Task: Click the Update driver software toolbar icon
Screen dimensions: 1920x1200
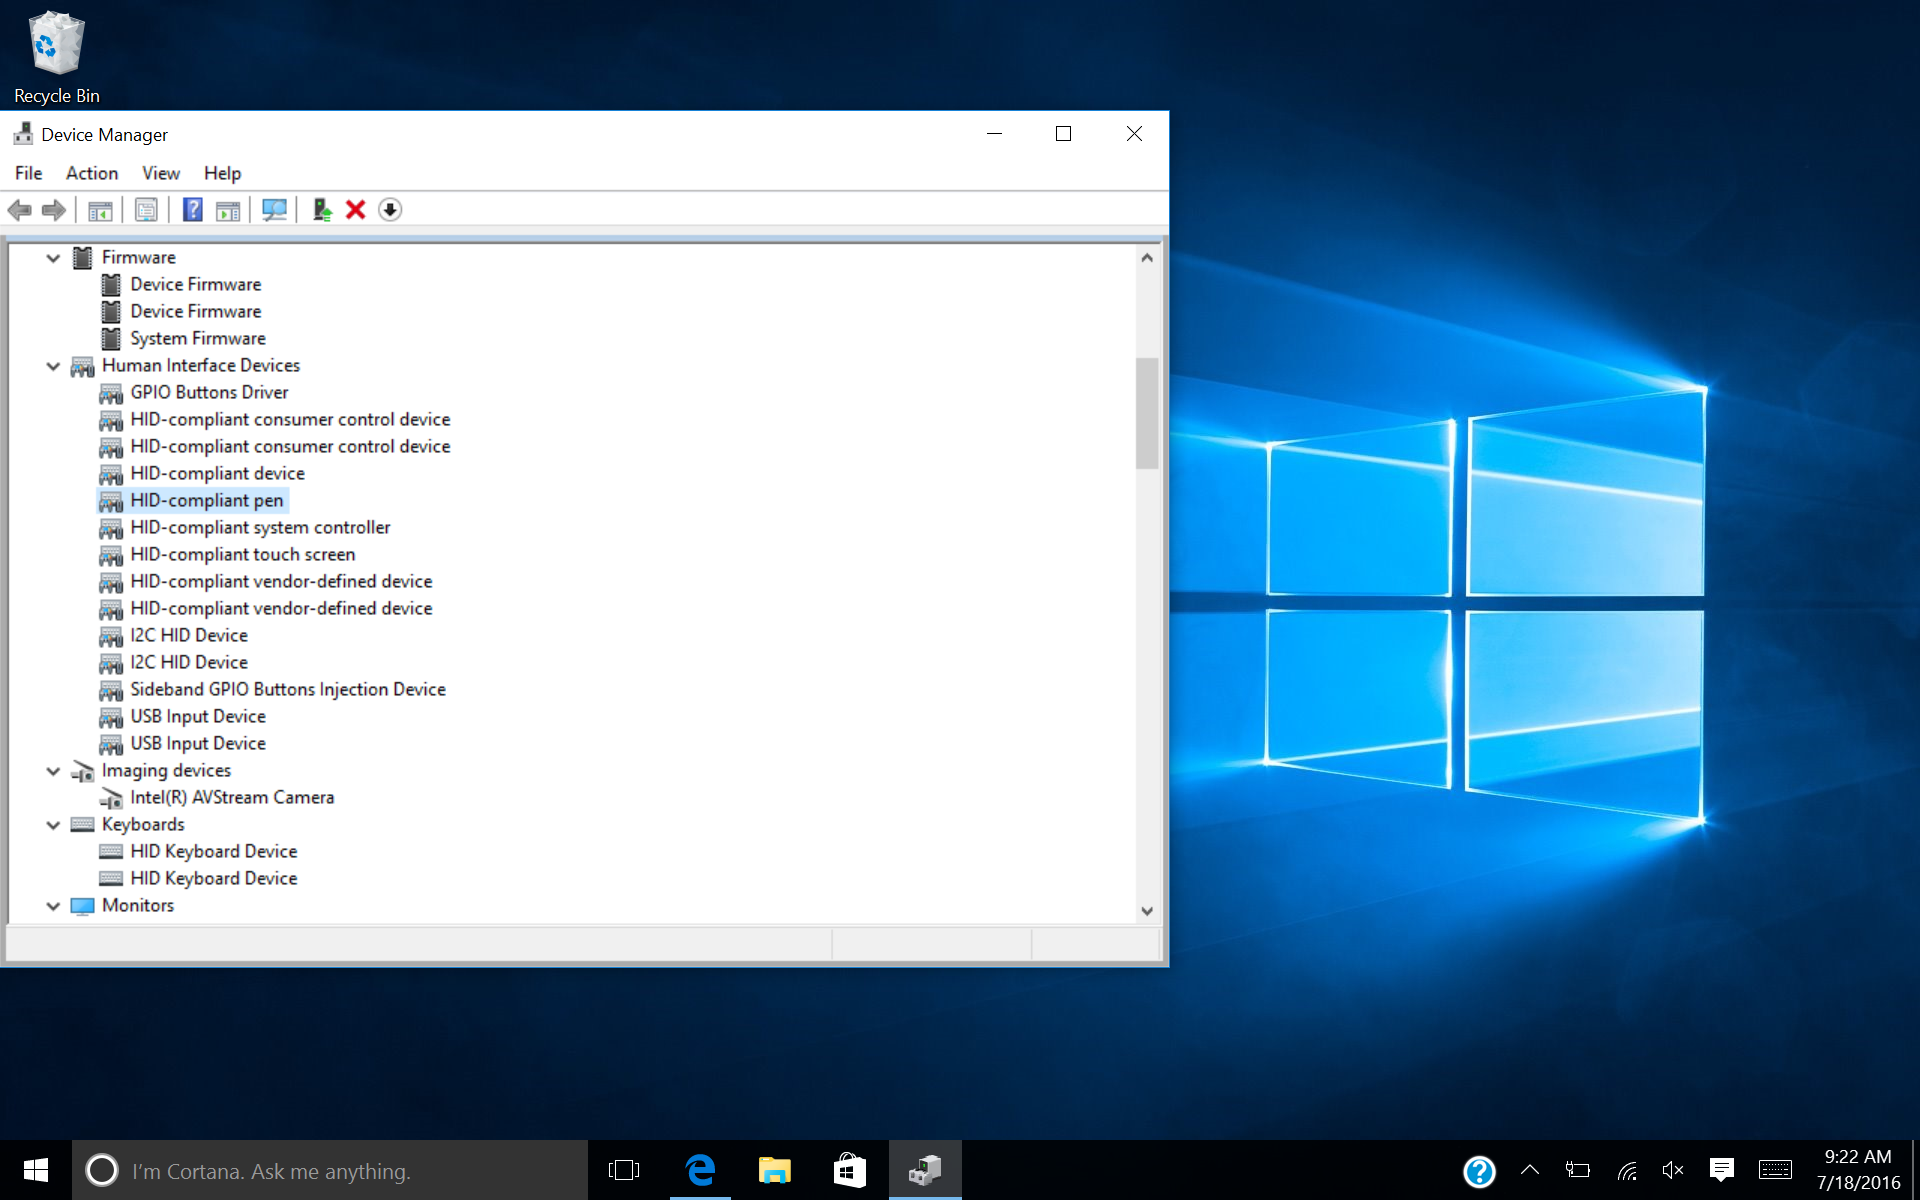Action: (x=321, y=210)
